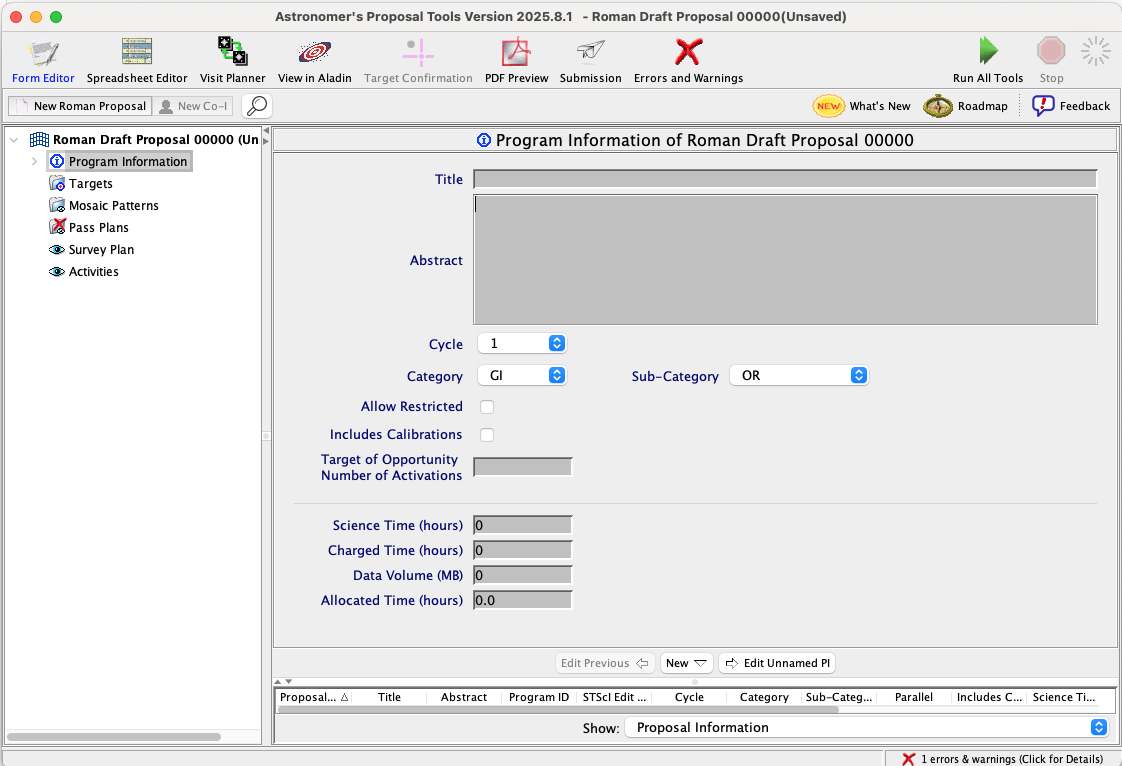Viewport: 1122px width, 766px height.
Task: Click the magnifying glass search icon
Action: [257, 106]
